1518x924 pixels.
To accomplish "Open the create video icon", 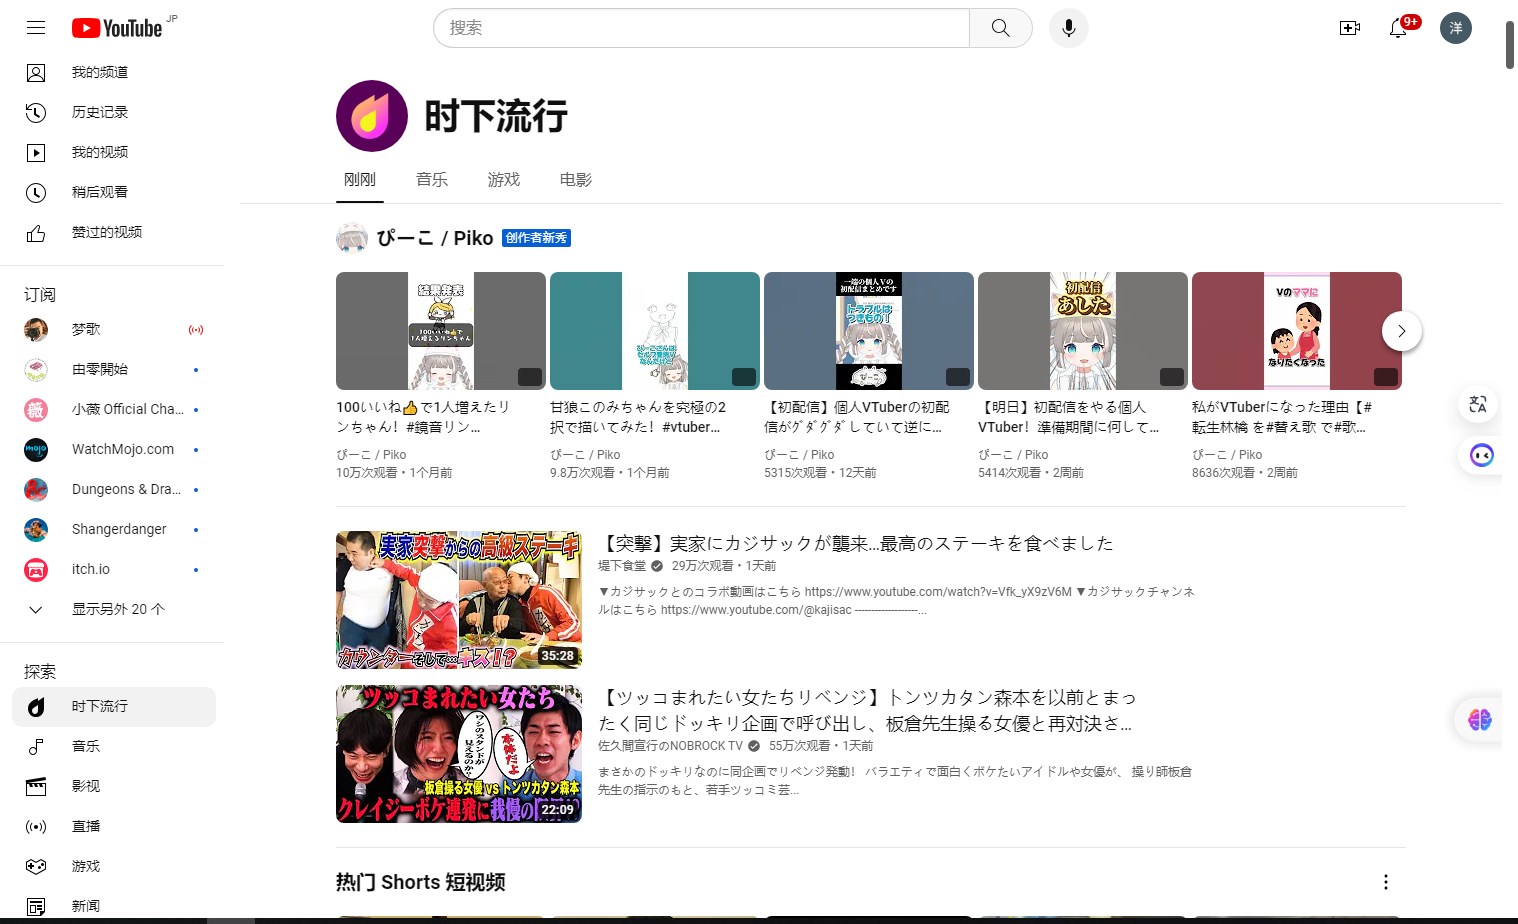I will click(x=1349, y=28).
